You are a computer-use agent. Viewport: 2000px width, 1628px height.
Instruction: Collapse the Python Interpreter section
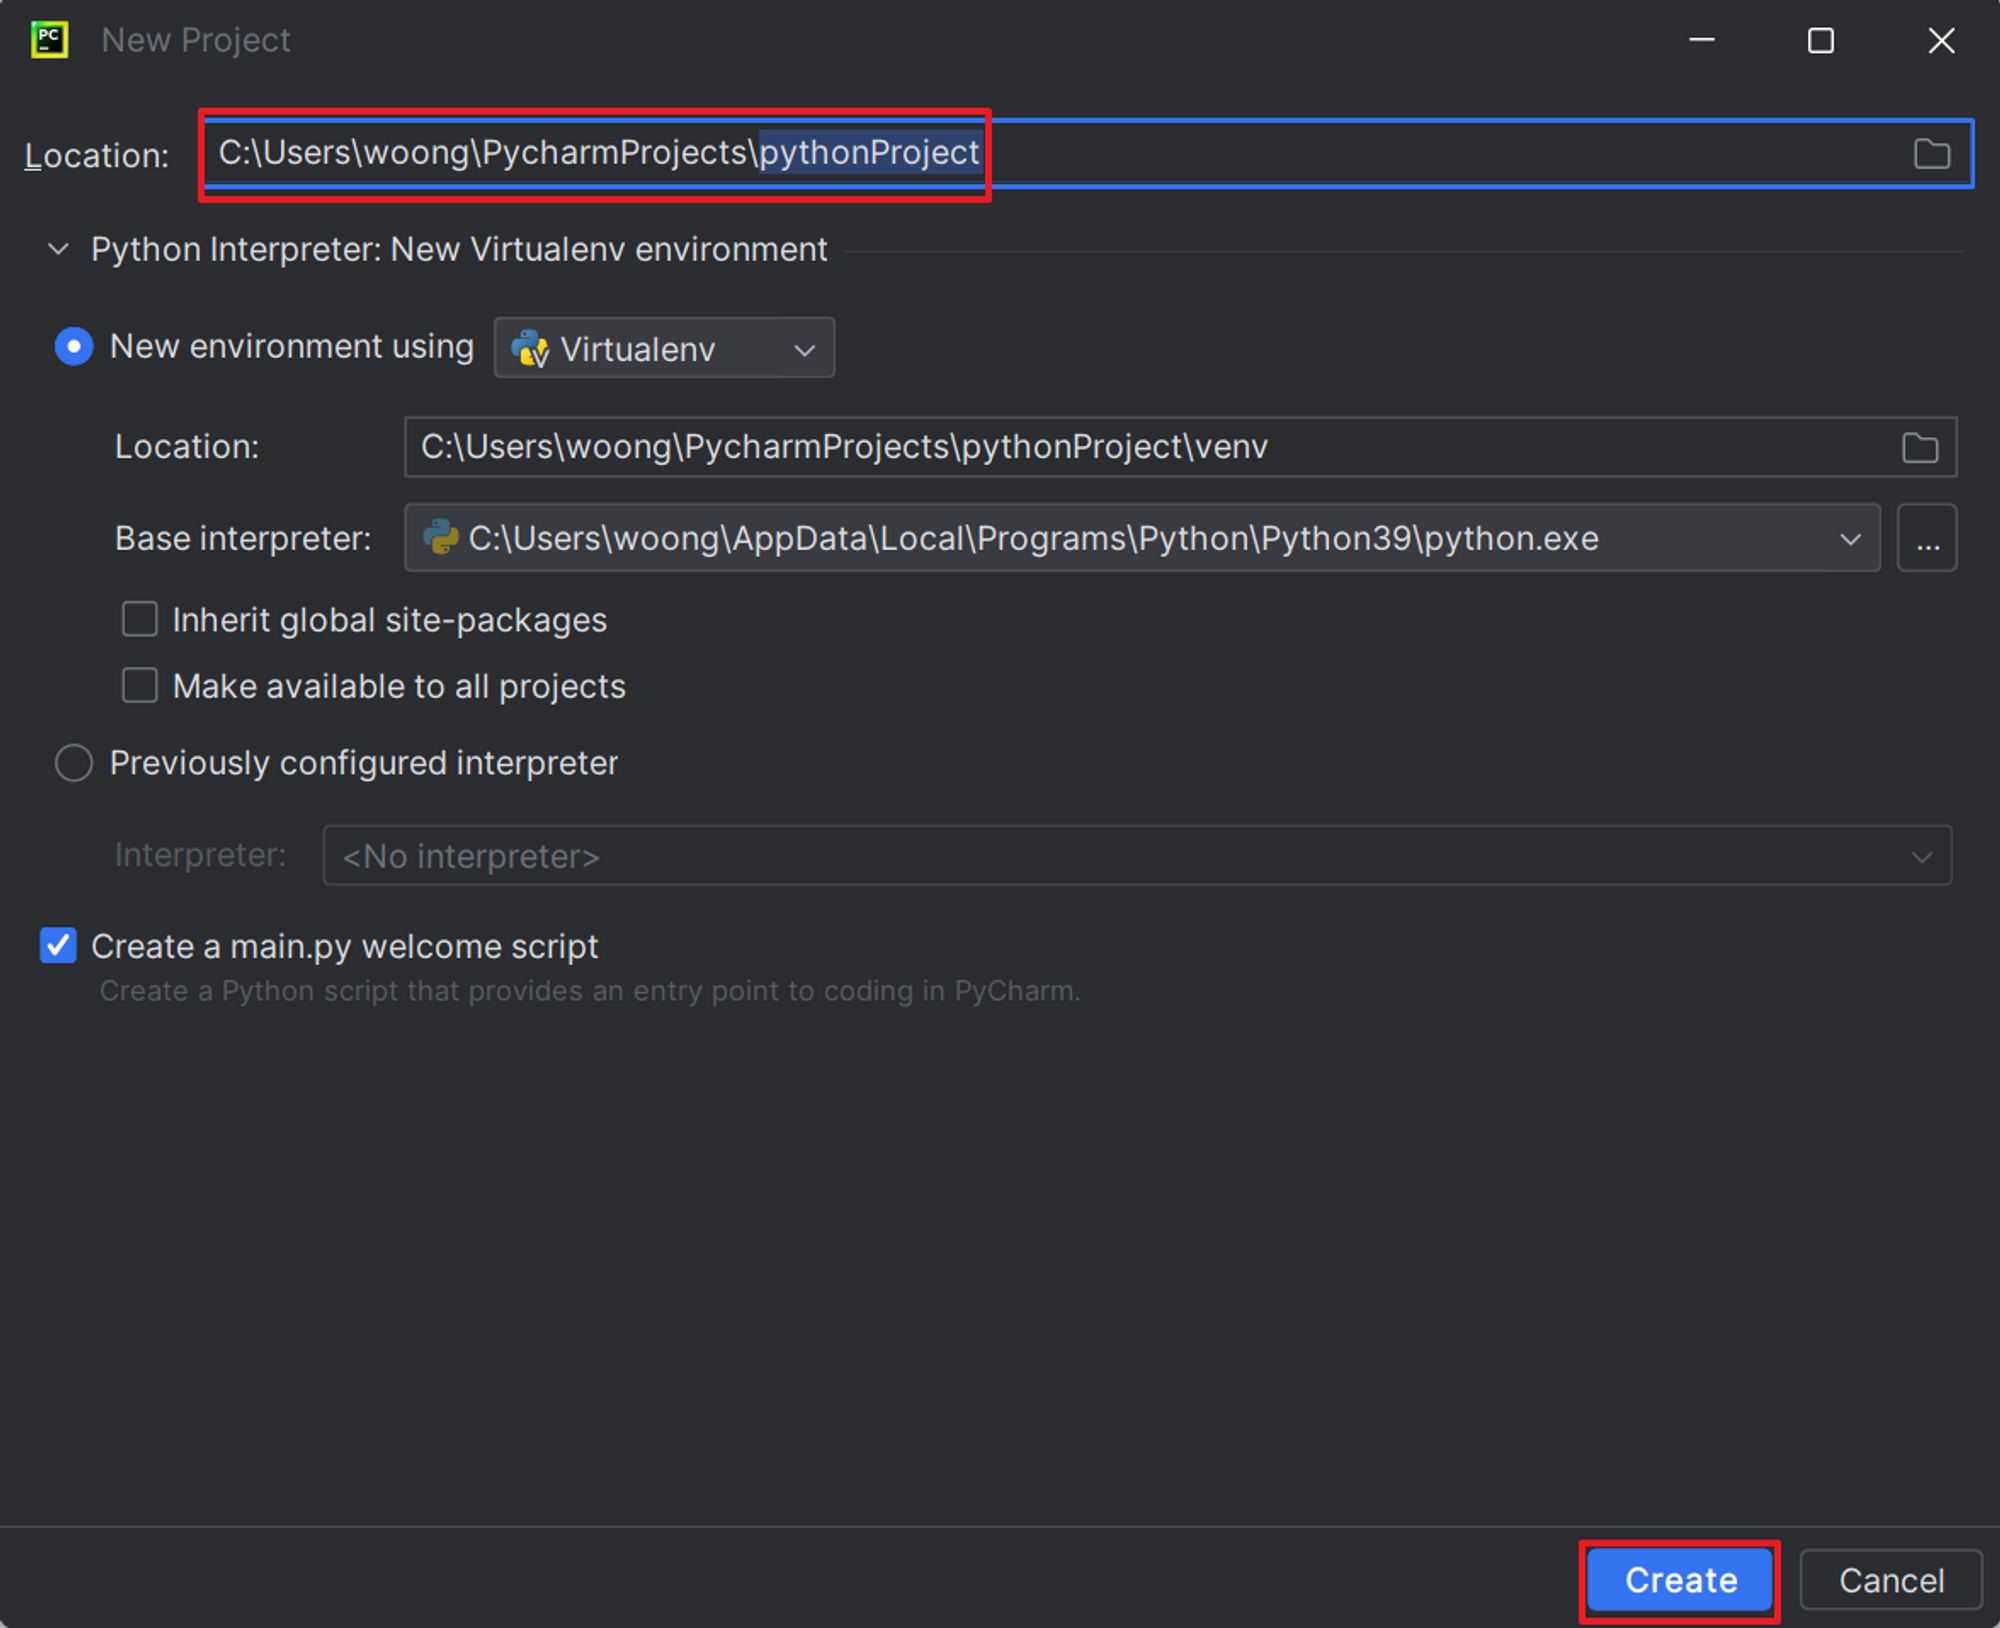(x=59, y=249)
